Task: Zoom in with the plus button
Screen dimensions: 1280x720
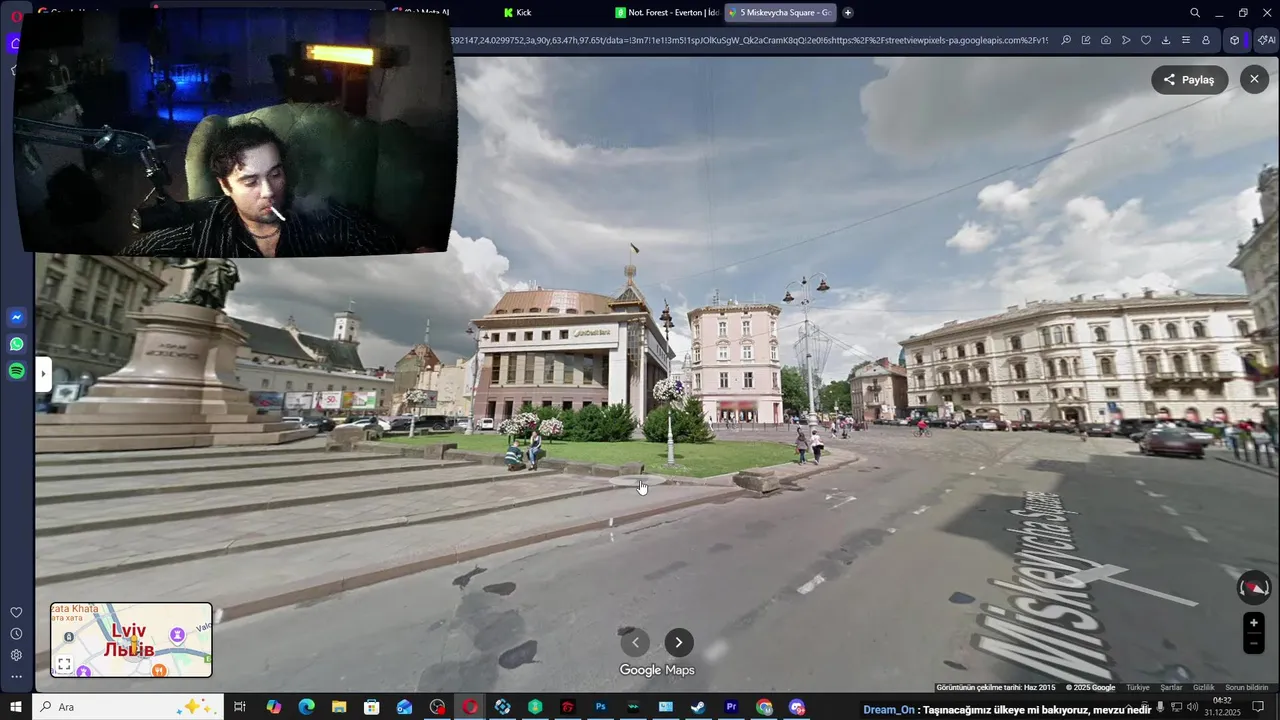Action: coord(1254,623)
